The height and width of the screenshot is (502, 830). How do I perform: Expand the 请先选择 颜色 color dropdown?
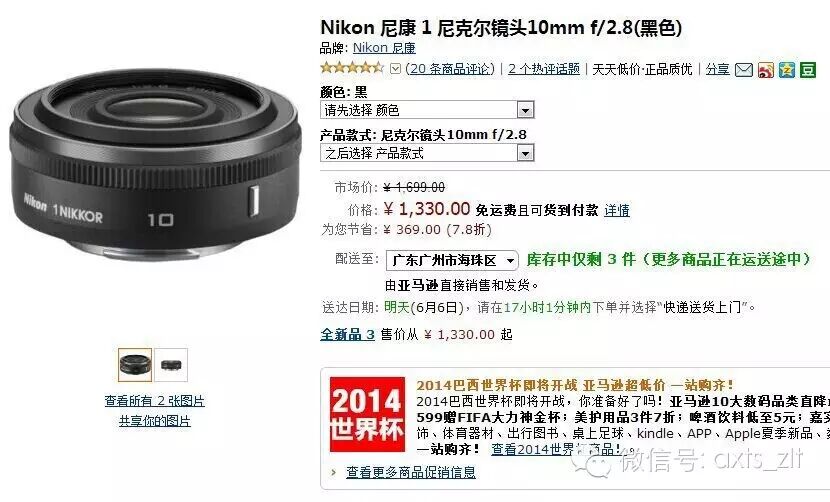coord(427,110)
